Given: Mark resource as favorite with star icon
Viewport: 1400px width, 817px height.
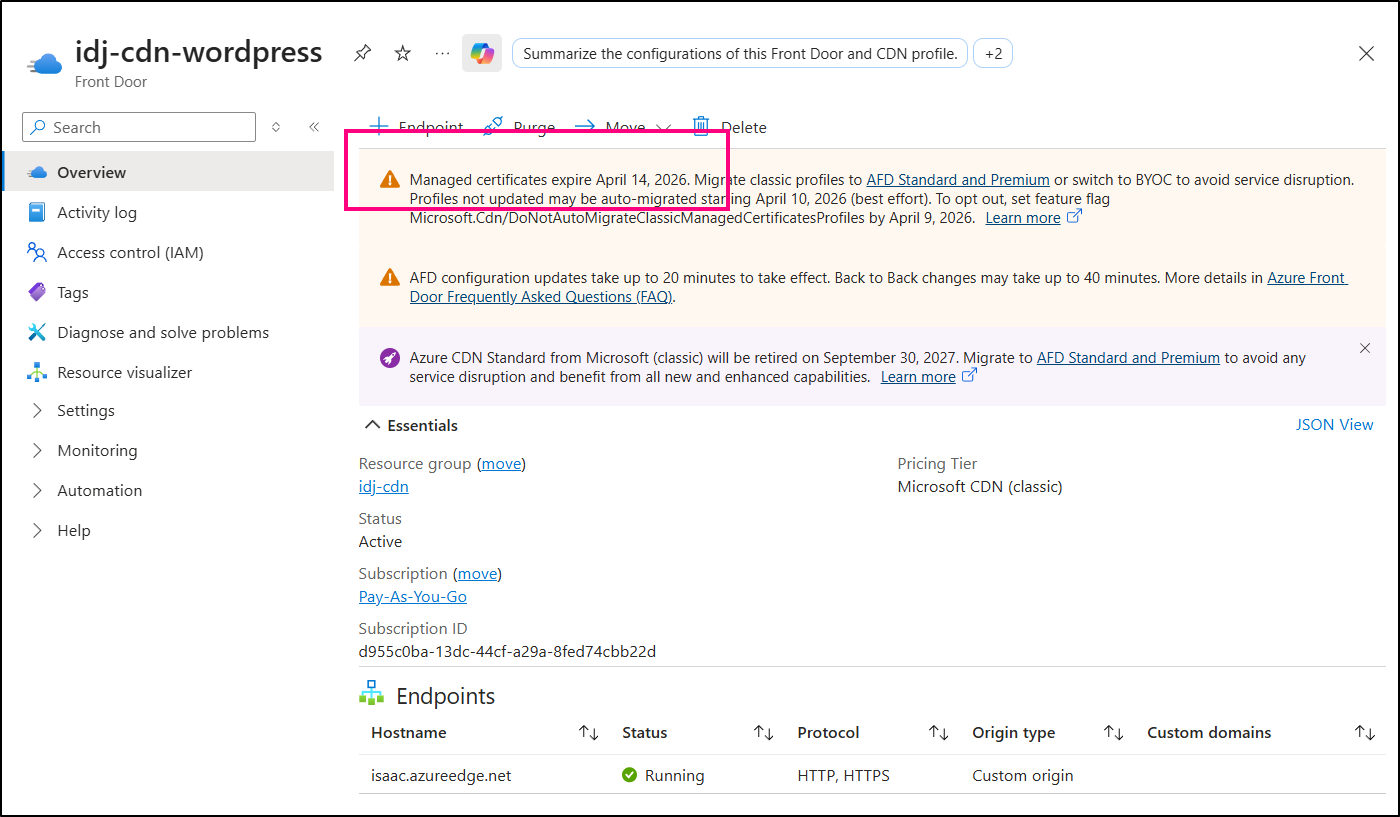Looking at the screenshot, I should point(403,54).
